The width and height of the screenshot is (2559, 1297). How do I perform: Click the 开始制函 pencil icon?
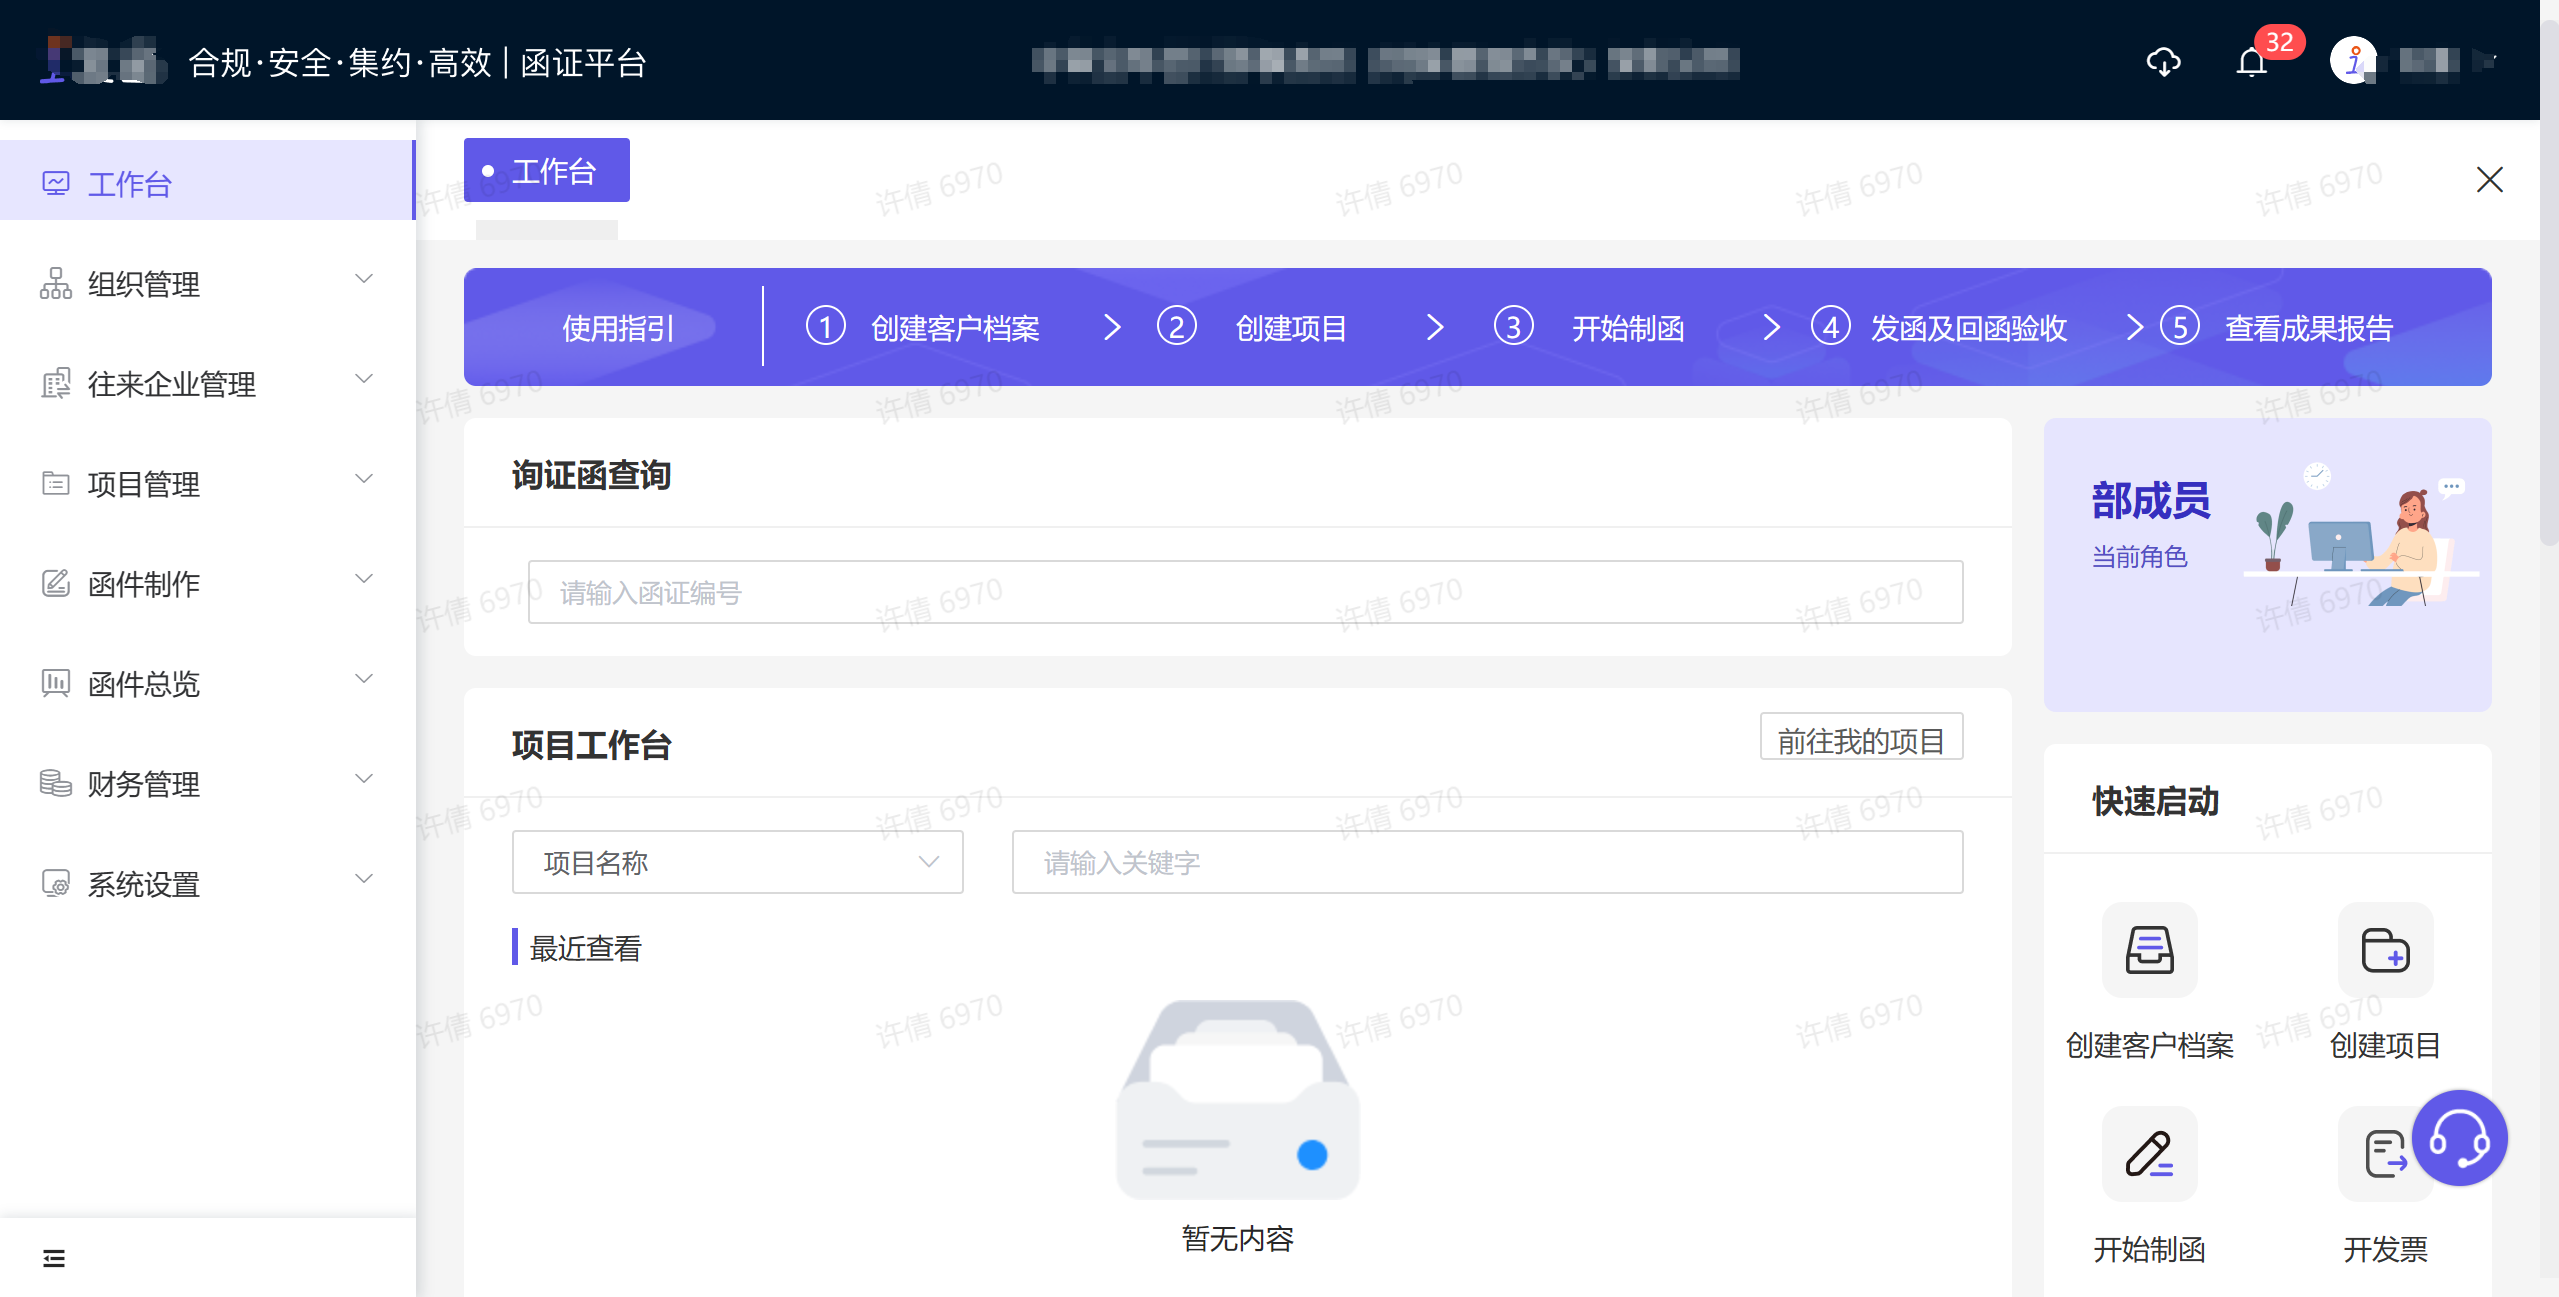tap(2150, 1154)
